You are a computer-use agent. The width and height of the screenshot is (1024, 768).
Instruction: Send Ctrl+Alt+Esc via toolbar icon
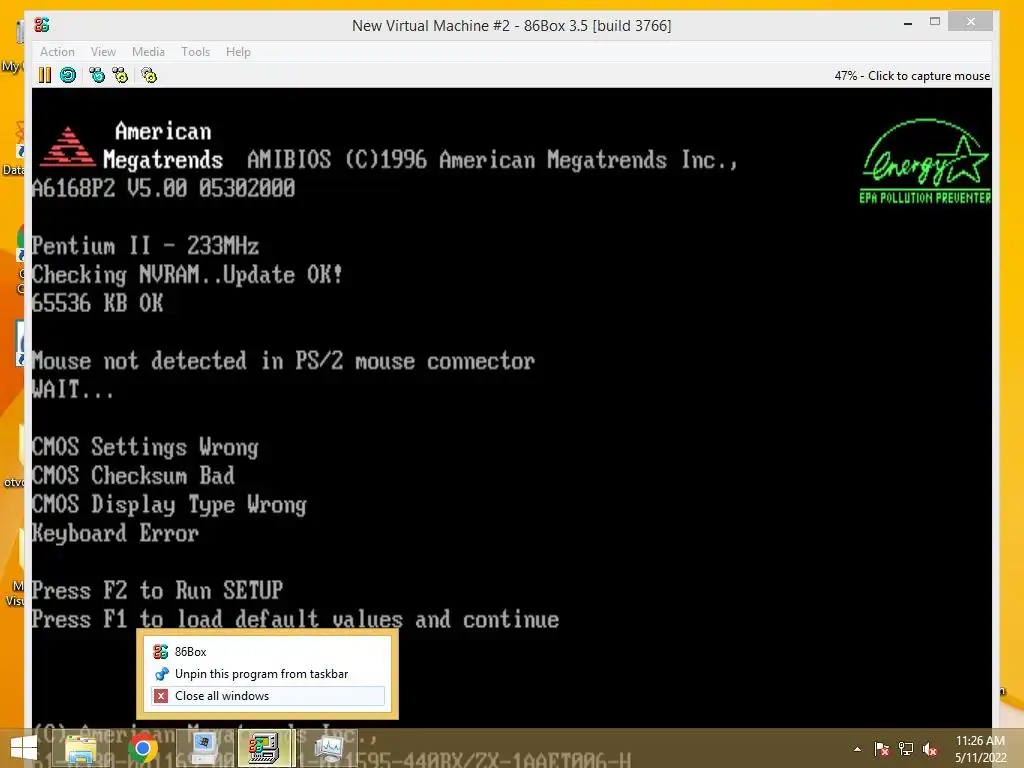(x=120, y=76)
